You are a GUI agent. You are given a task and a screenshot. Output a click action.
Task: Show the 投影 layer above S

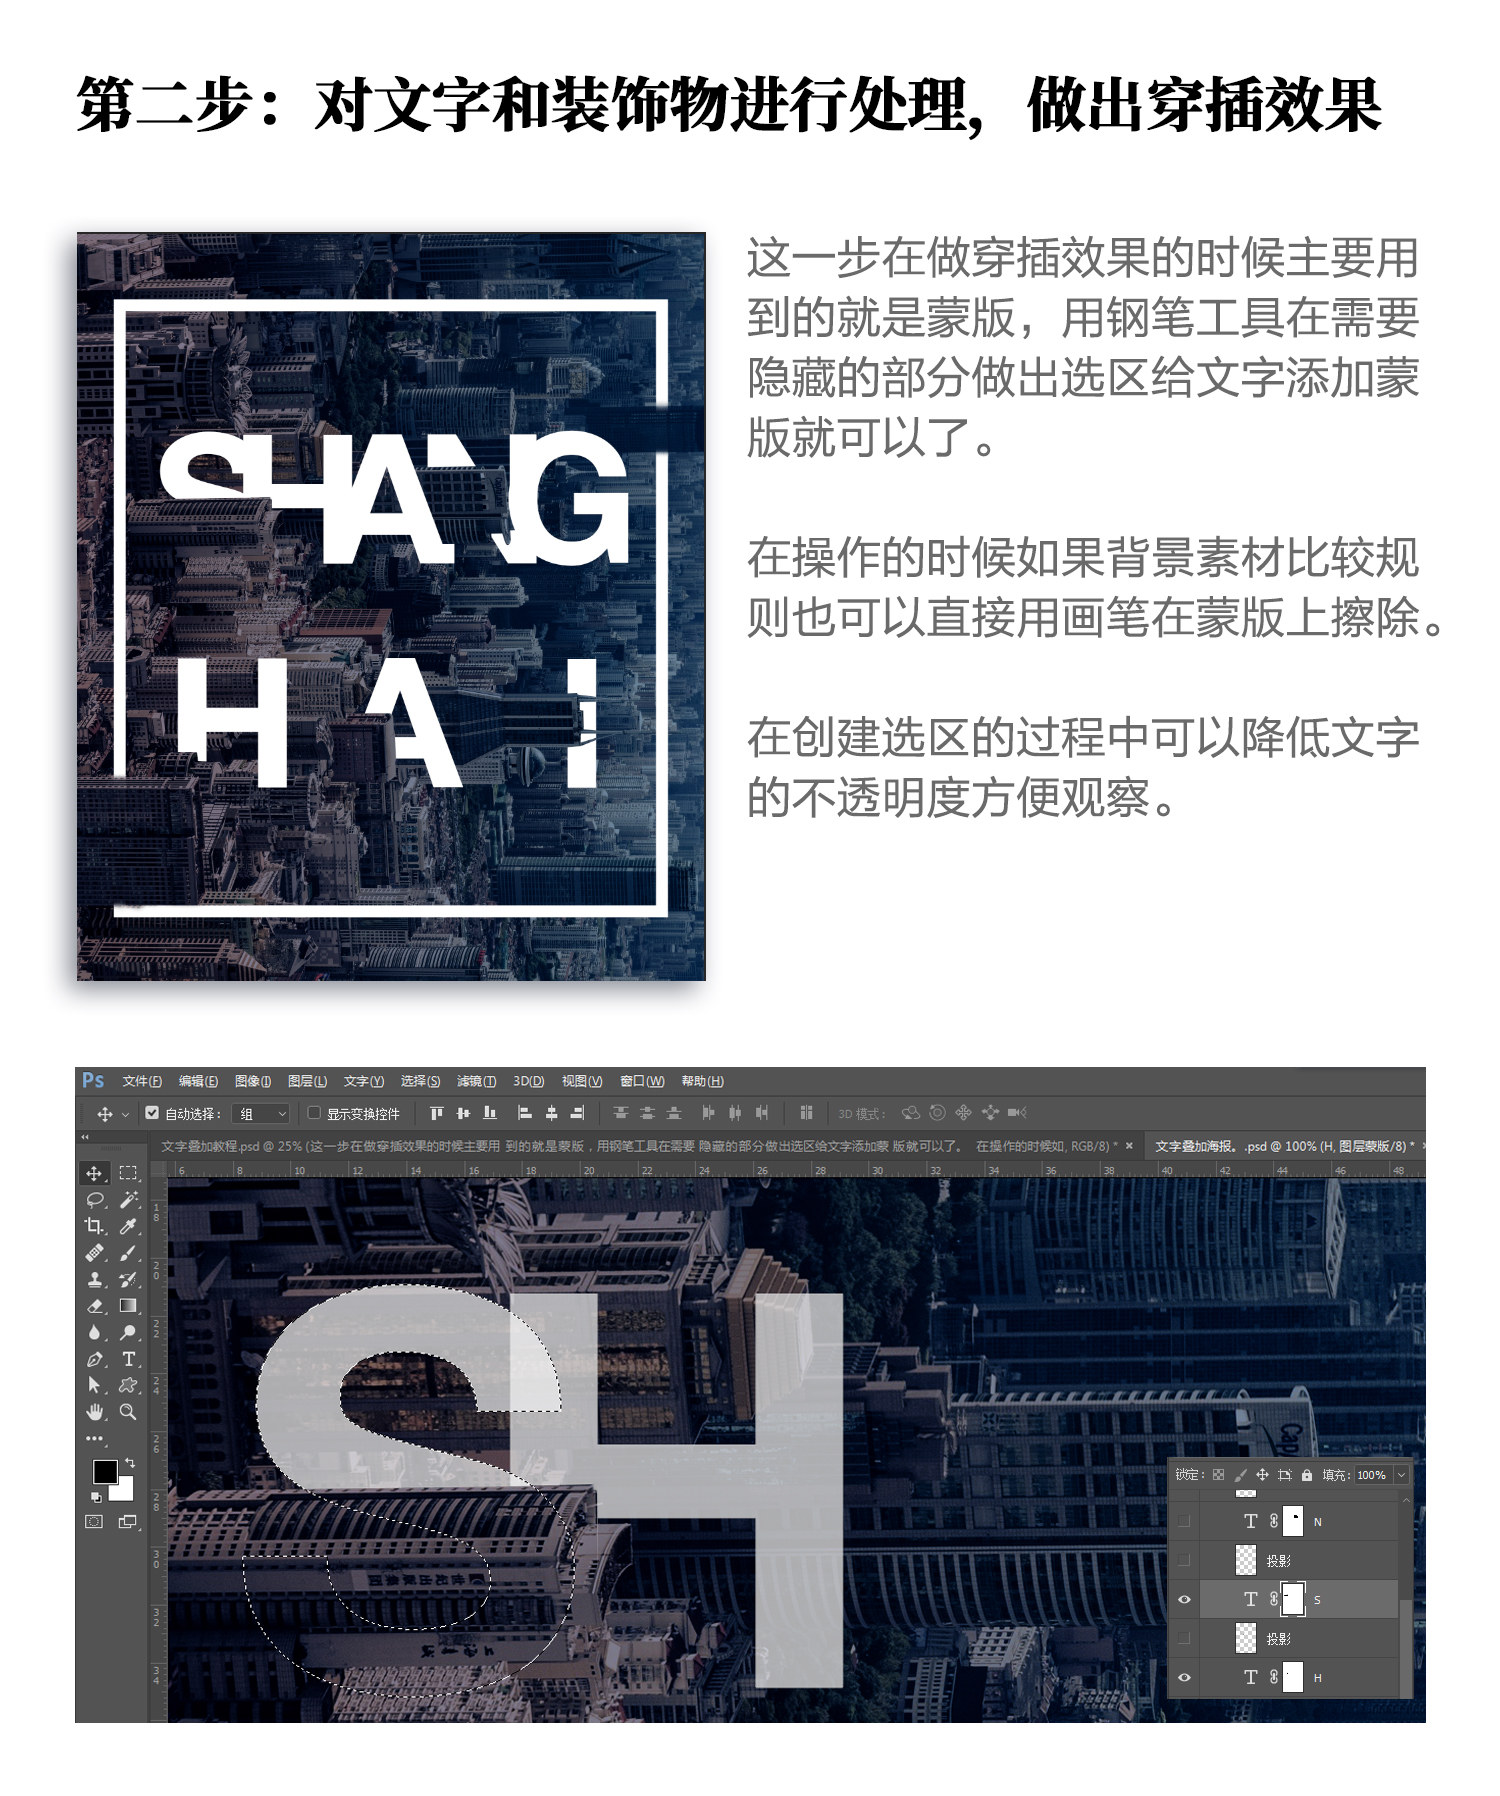pos(1185,1561)
